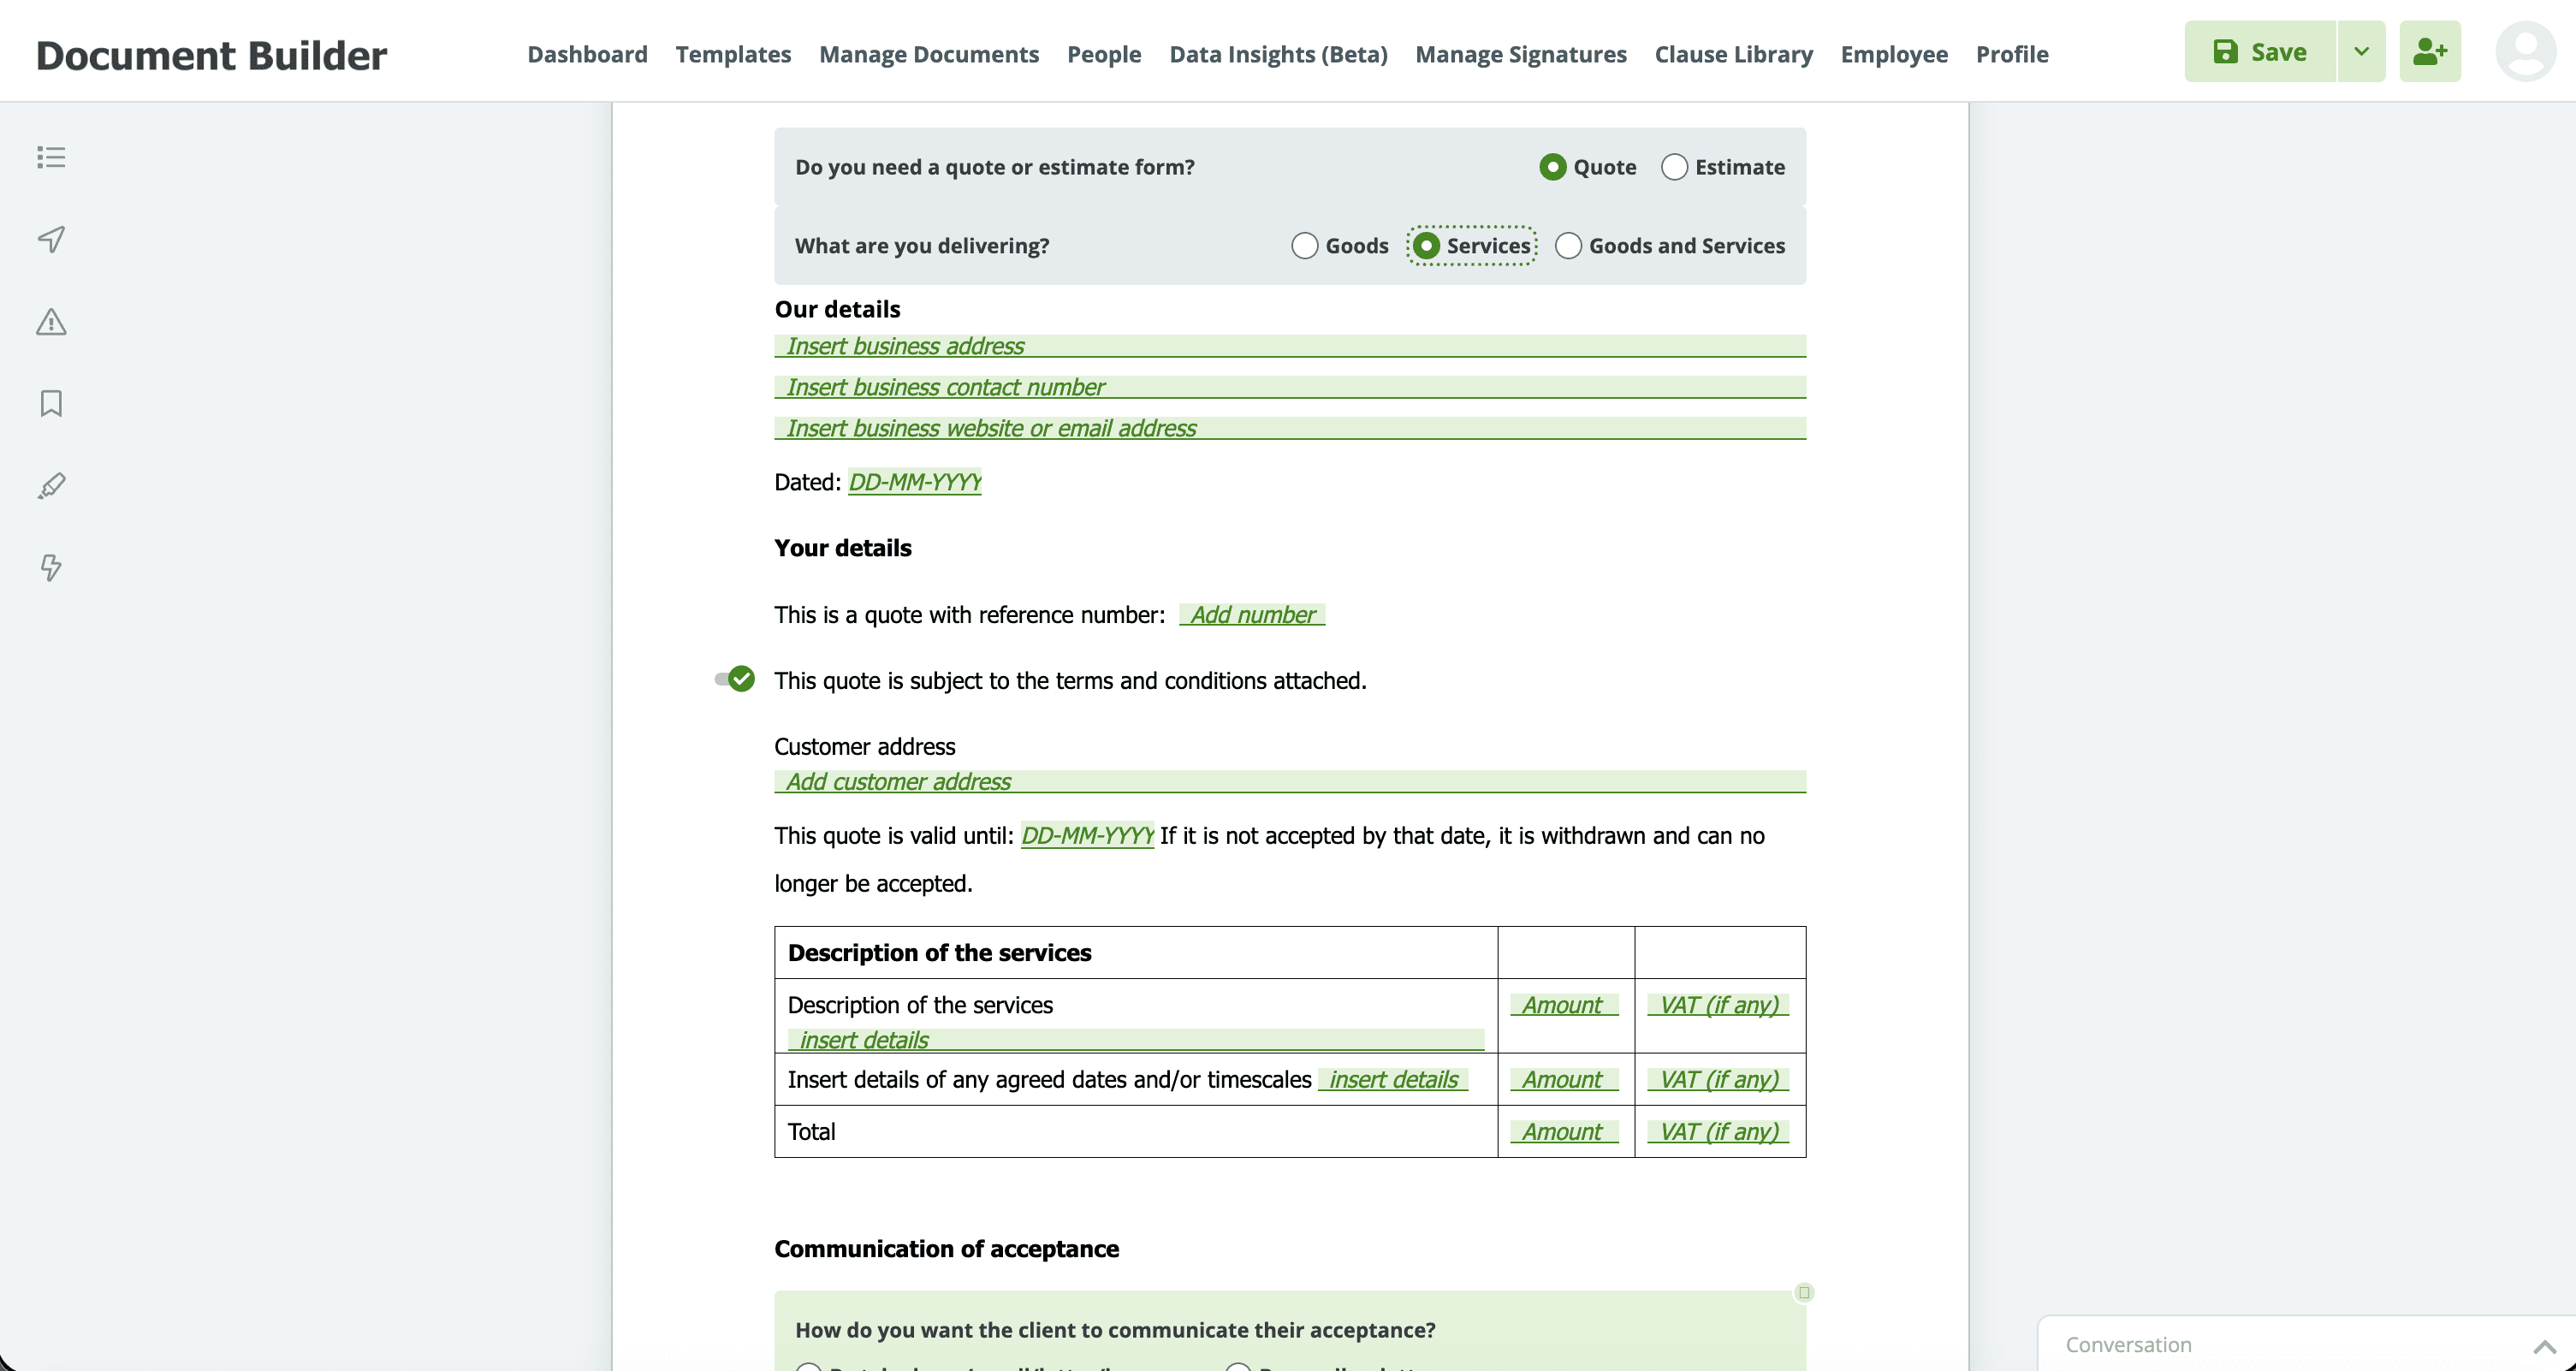Open the profile avatar in top right
Image resolution: width=2576 pixels, height=1371 pixels.
click(2527, 51)
